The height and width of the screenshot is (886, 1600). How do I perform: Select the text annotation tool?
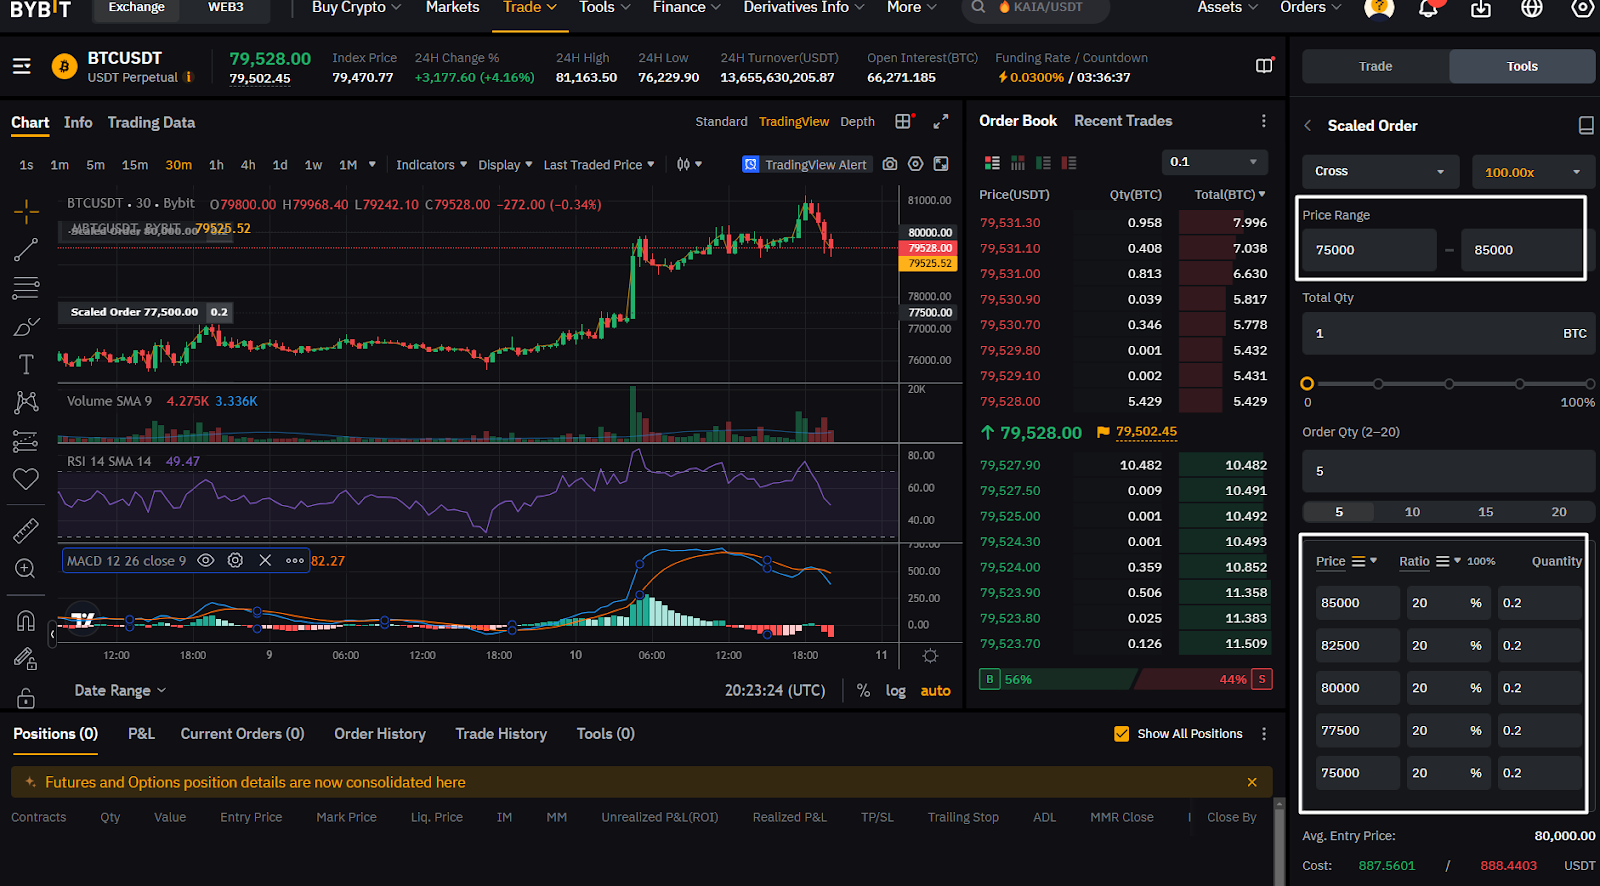pyautogui.click(x=26, y=364)
